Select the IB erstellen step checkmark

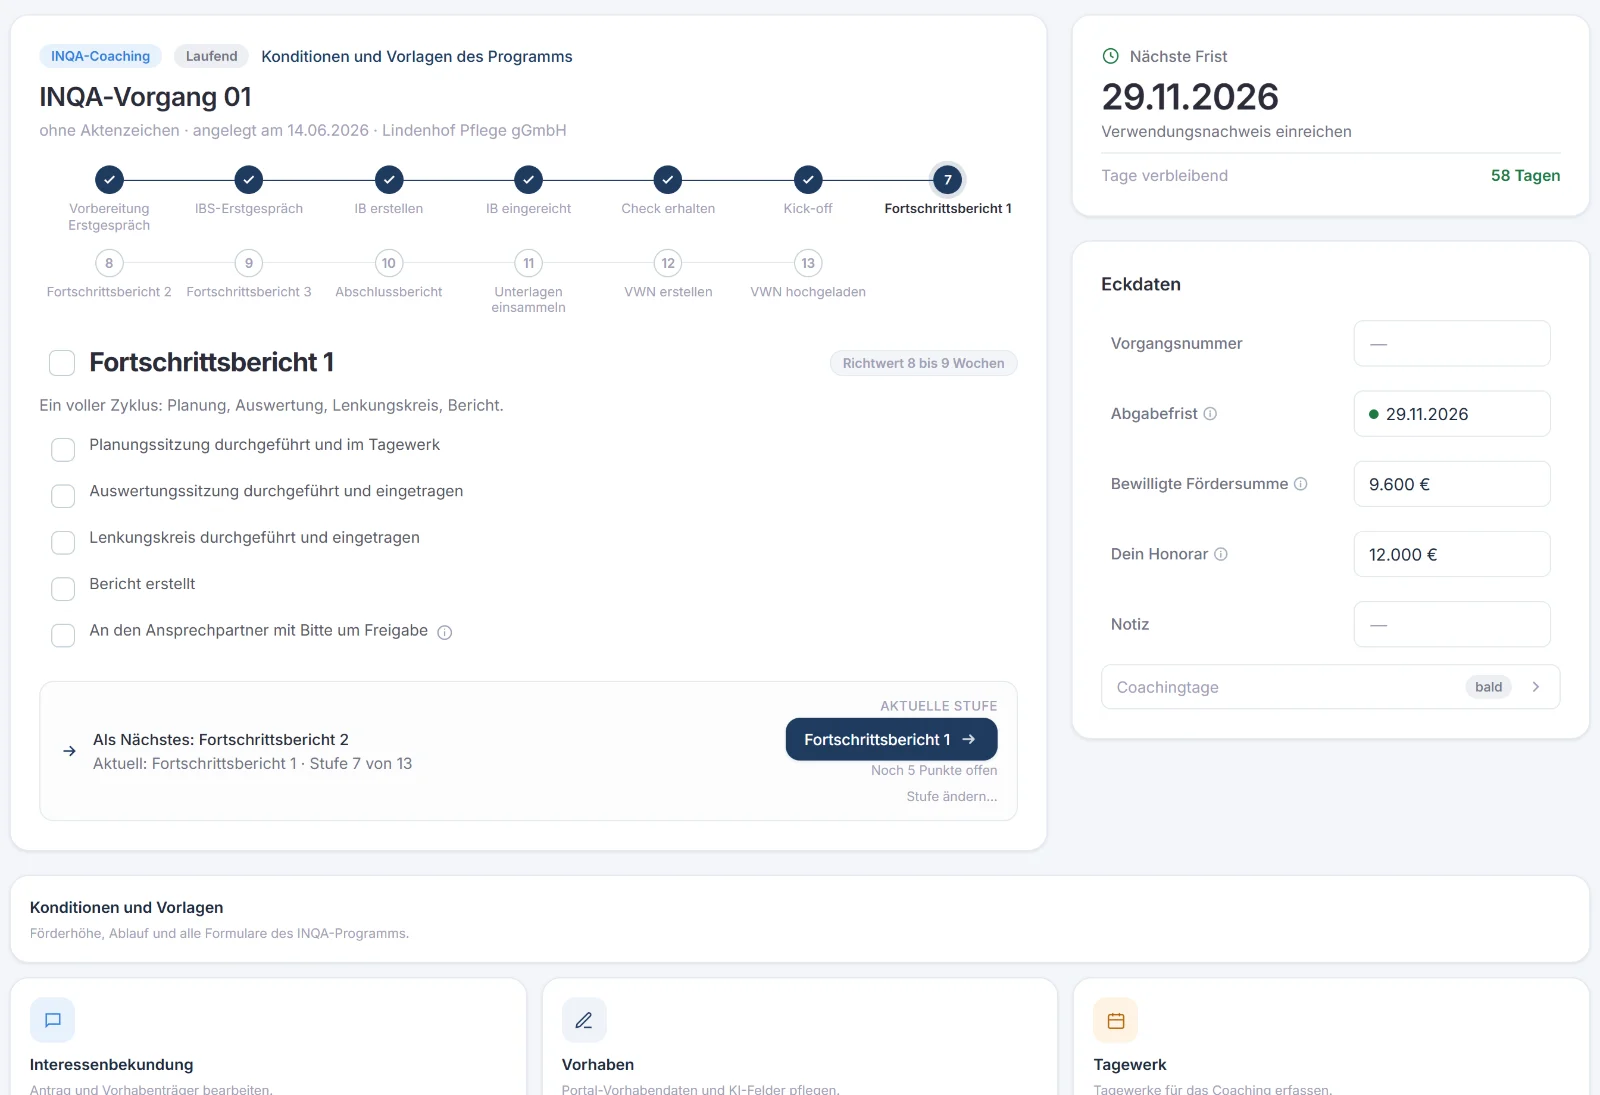coord(389,180)
